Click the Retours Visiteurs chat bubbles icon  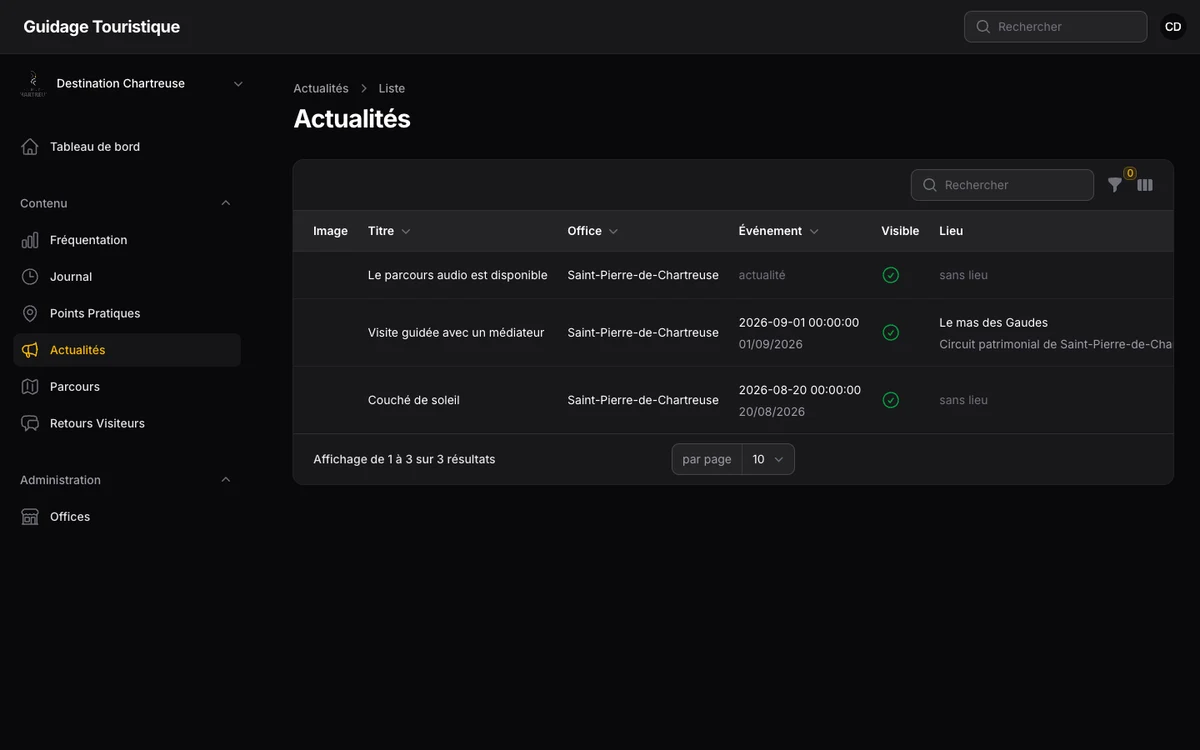pos(30,423)
